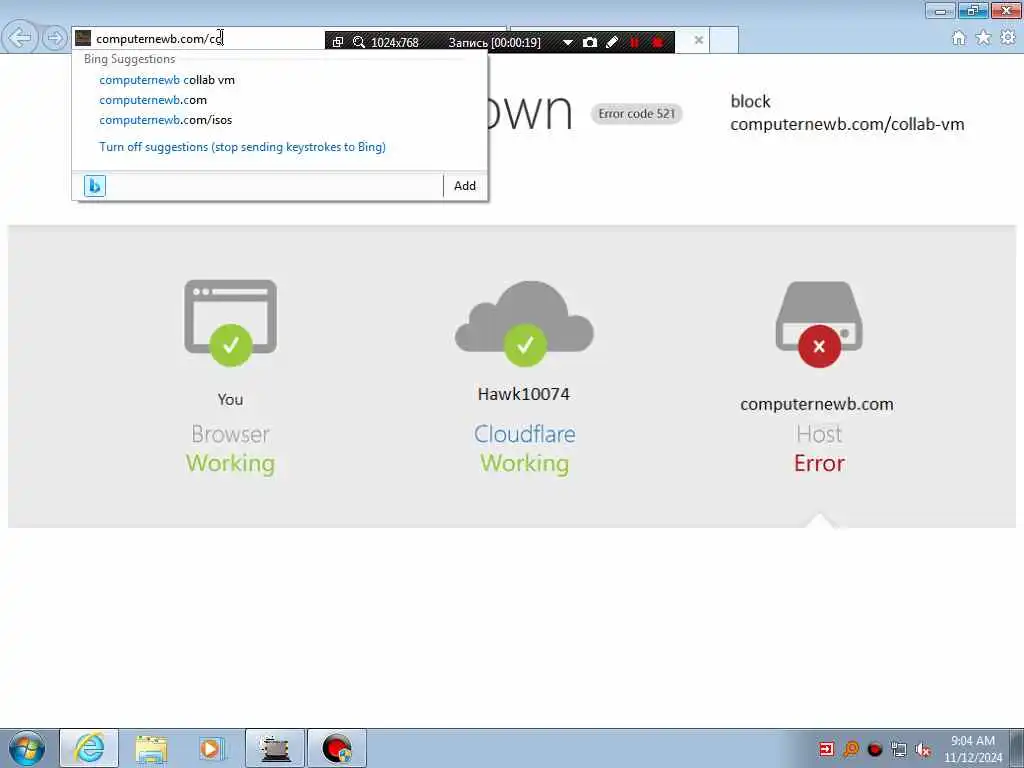Image resolution: width=1024 pixels, height=768 pixels.
Task: Select 'computernewb collab vm' Bing suggestion
Action: click(167, 80)
